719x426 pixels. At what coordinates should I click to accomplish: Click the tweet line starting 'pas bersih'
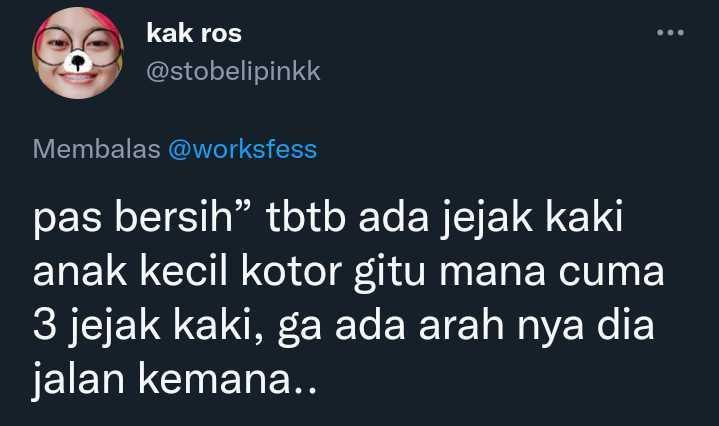(328, 219)
